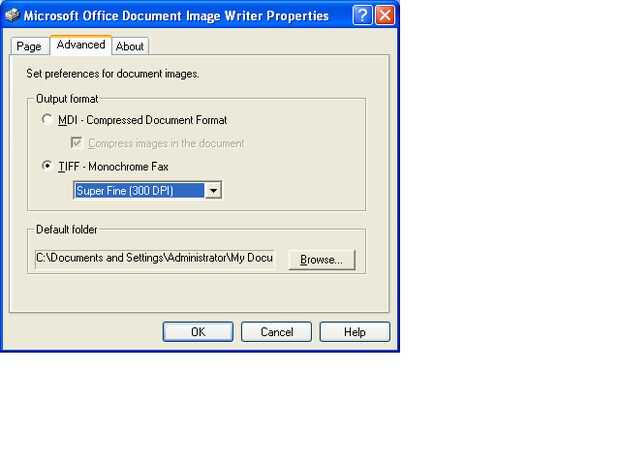Confirm settings with the OK button
620x465 pixels.
198,332
